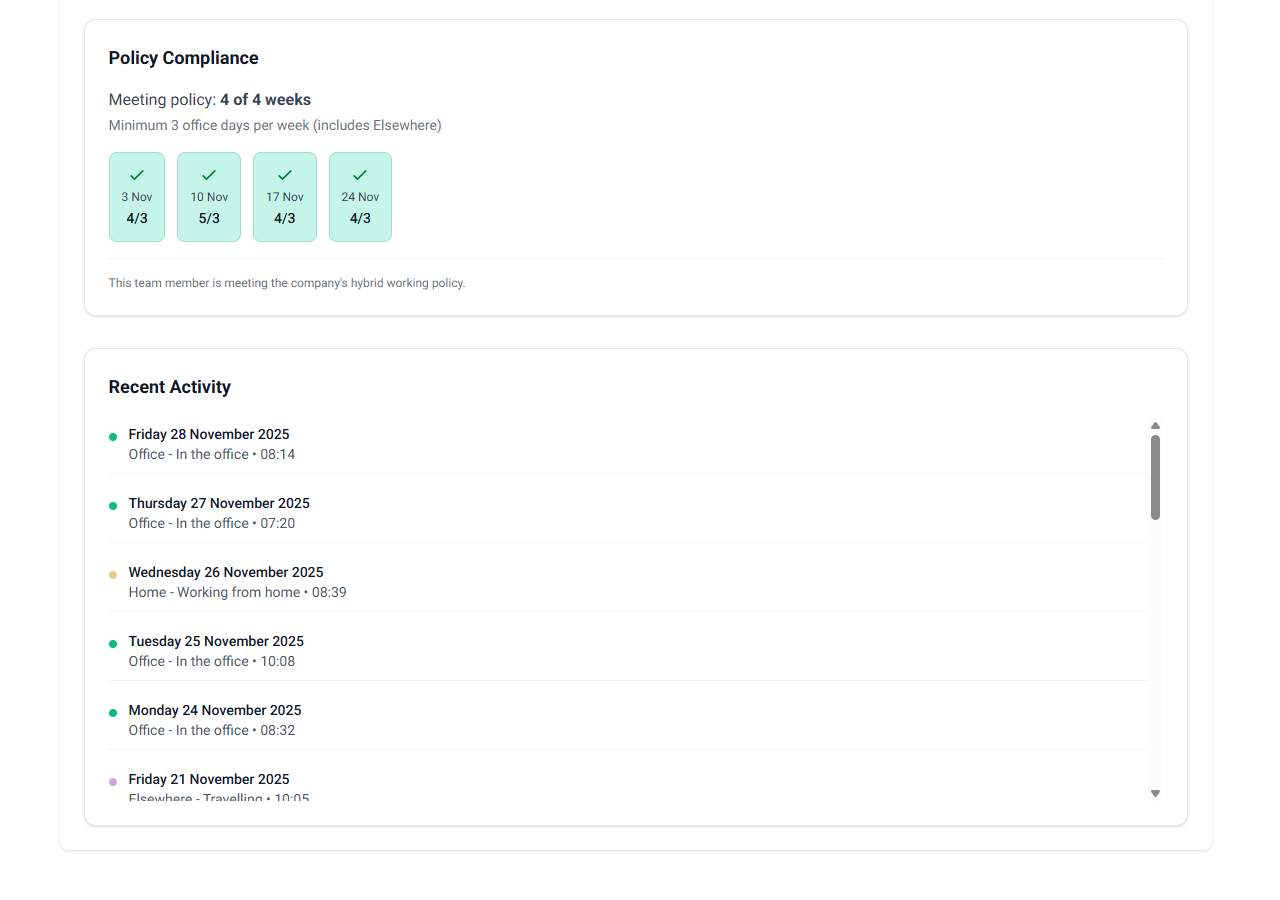Image resolution: width=1280 pixels, height=900 pixels.
Task: Click the checkmark icon on the 10 Nov week card
Action: point(209,174)
